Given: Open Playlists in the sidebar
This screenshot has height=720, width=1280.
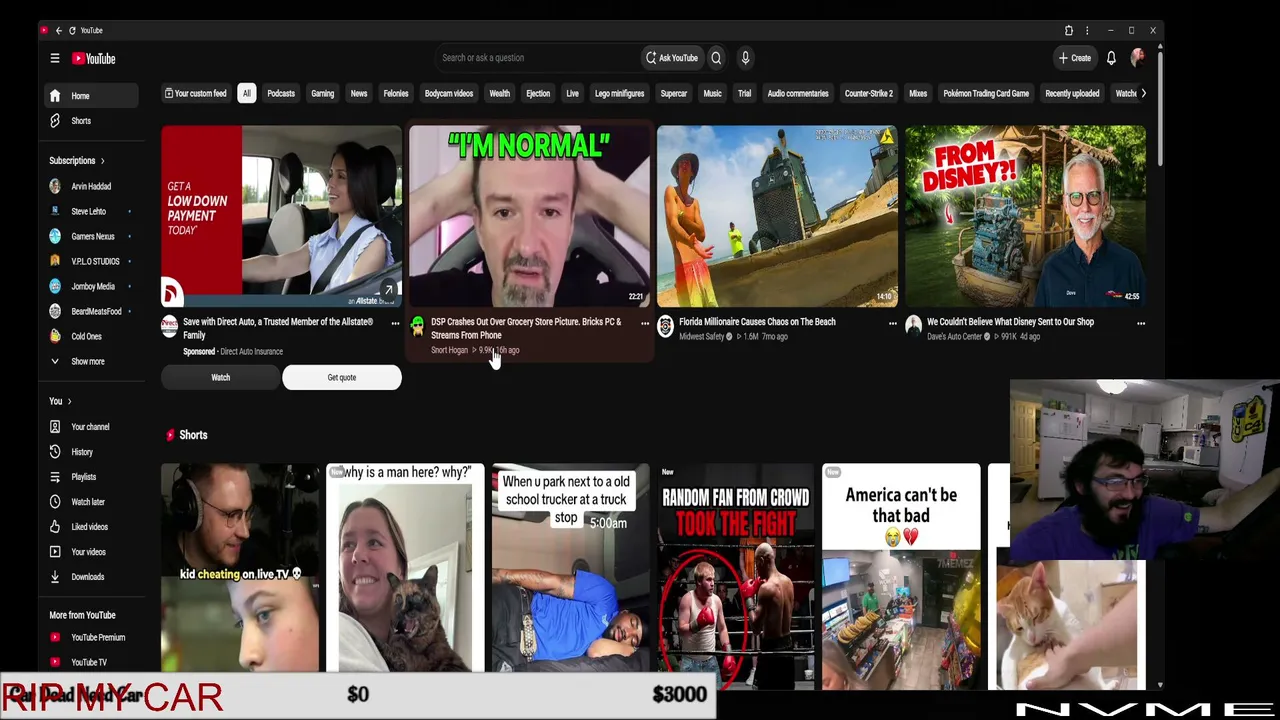Looking at the screenshot, I should pos(93,477).
